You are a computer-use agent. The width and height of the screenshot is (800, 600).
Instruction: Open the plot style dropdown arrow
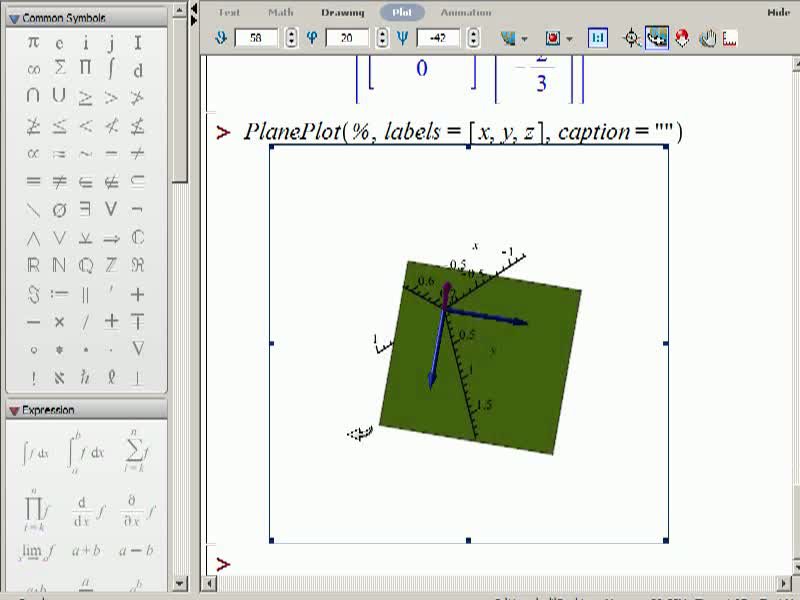524,39
